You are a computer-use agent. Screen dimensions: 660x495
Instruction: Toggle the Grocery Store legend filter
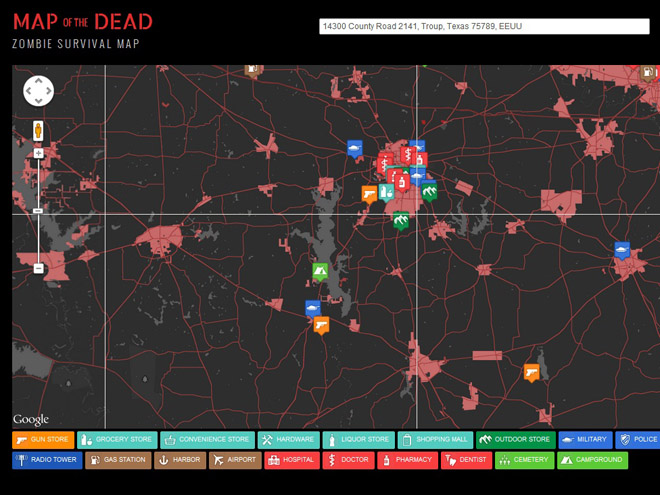(117, 440)
